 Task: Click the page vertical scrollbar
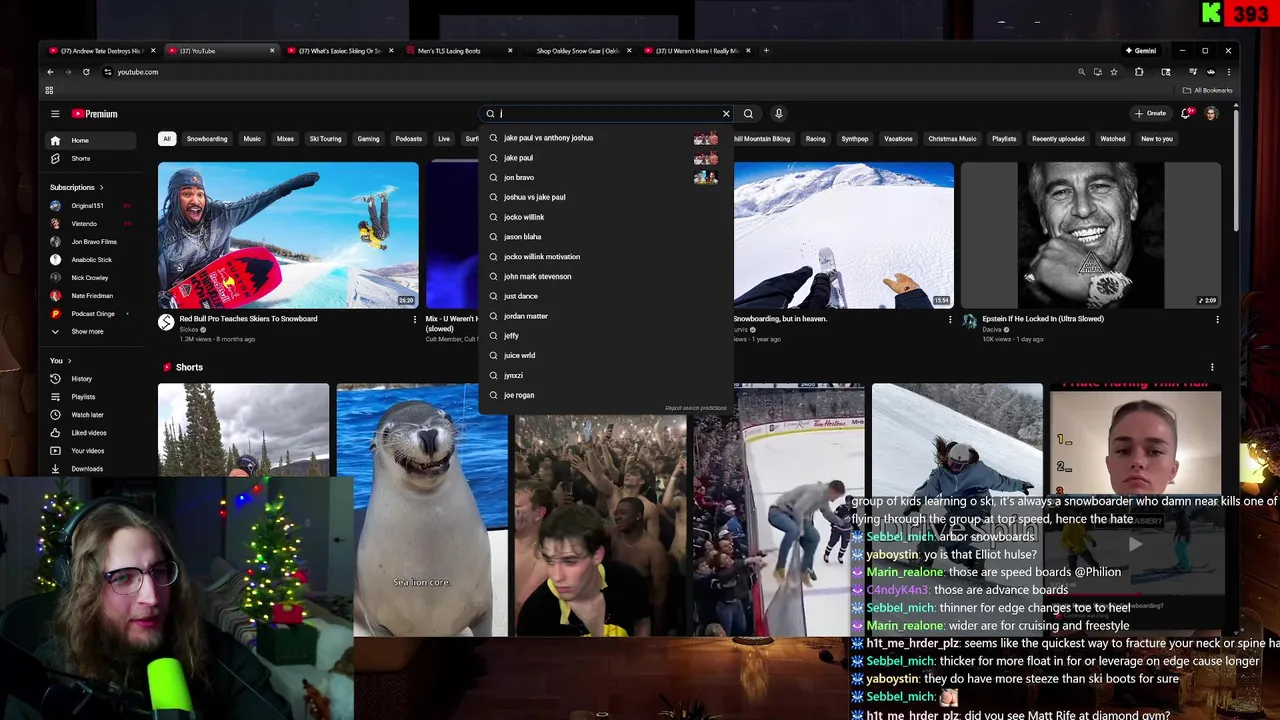1236,170
